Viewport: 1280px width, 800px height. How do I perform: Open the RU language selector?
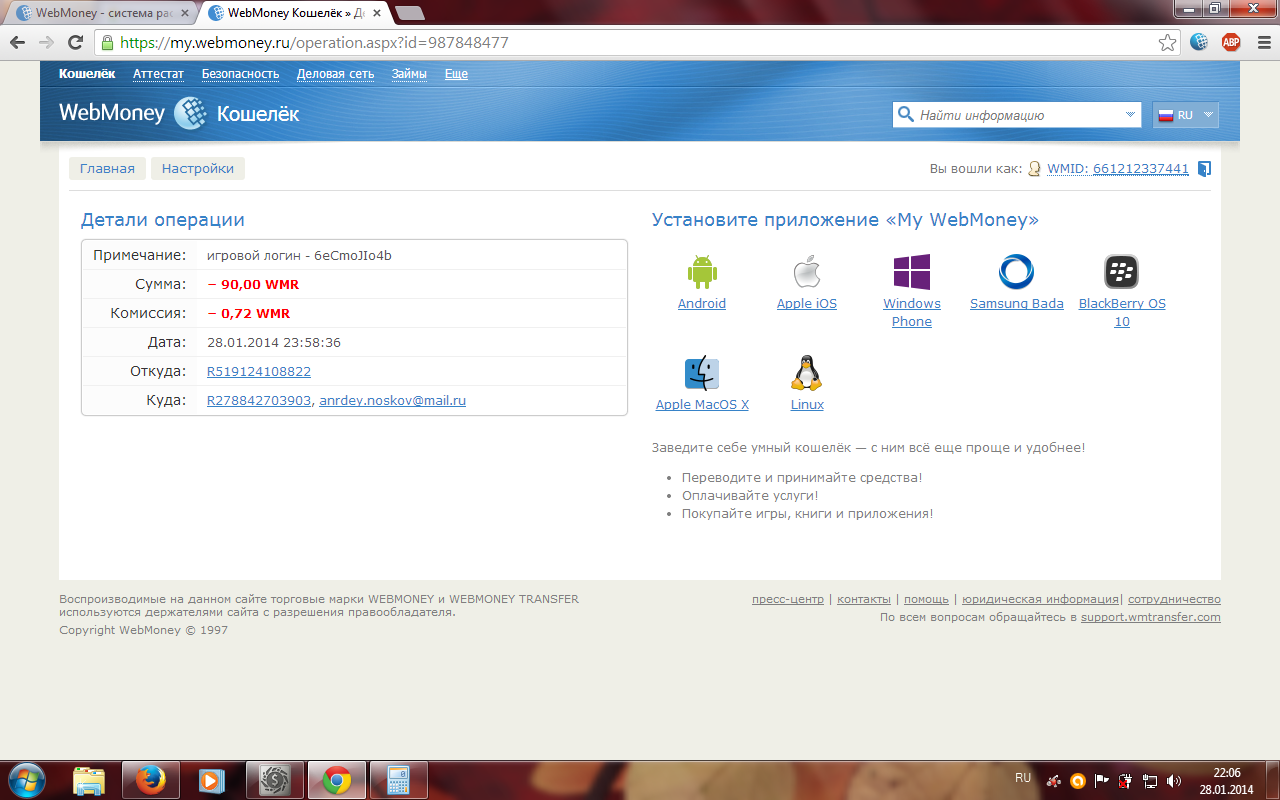click(x=1186, y=115)
